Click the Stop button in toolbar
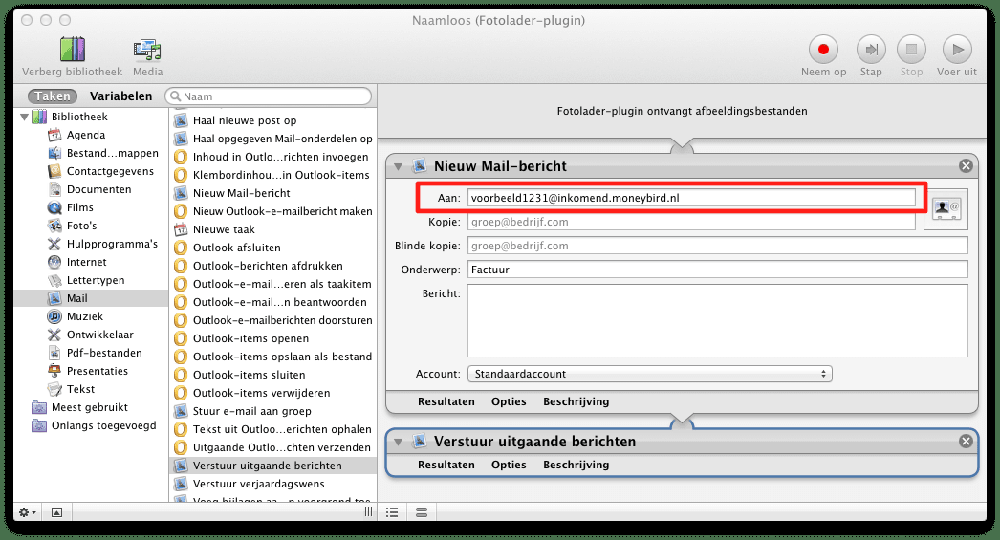1000x540 pixels. click(911, 49)
